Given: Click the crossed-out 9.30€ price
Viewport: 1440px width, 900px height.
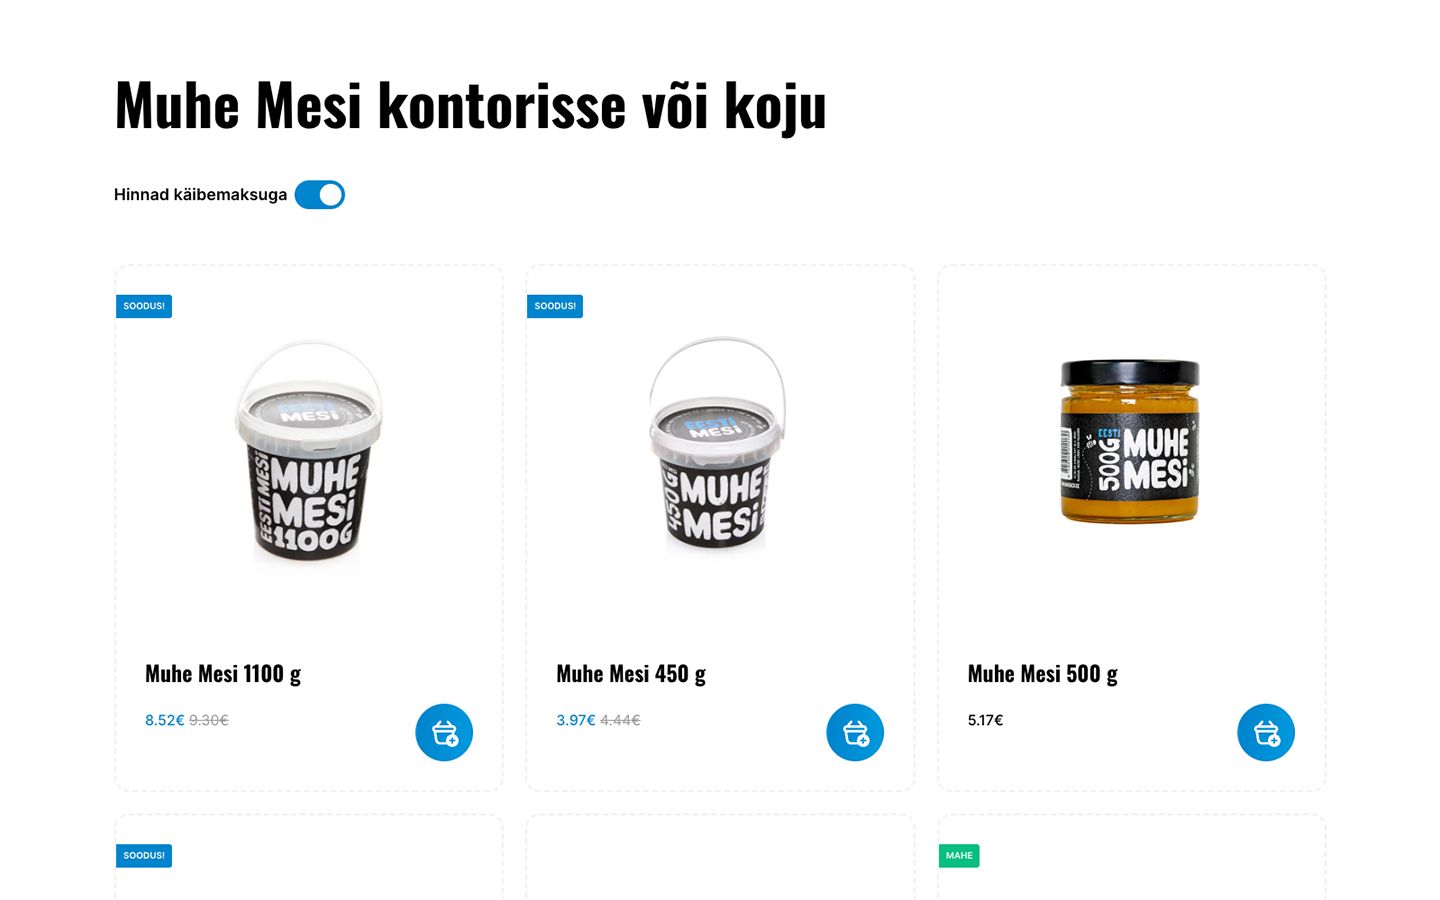Looking at the screenshot, I should [209, 720].
